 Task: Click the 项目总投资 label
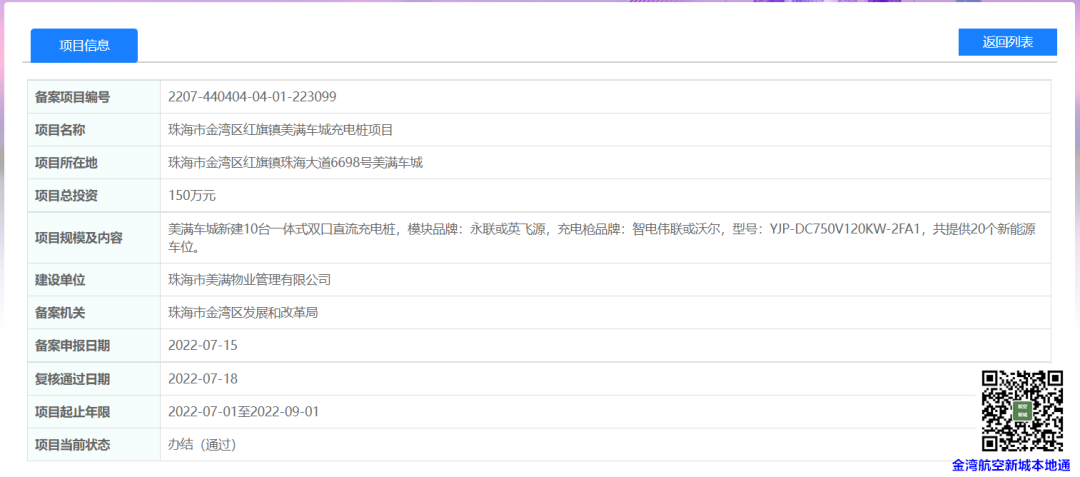tap(66, 196)
